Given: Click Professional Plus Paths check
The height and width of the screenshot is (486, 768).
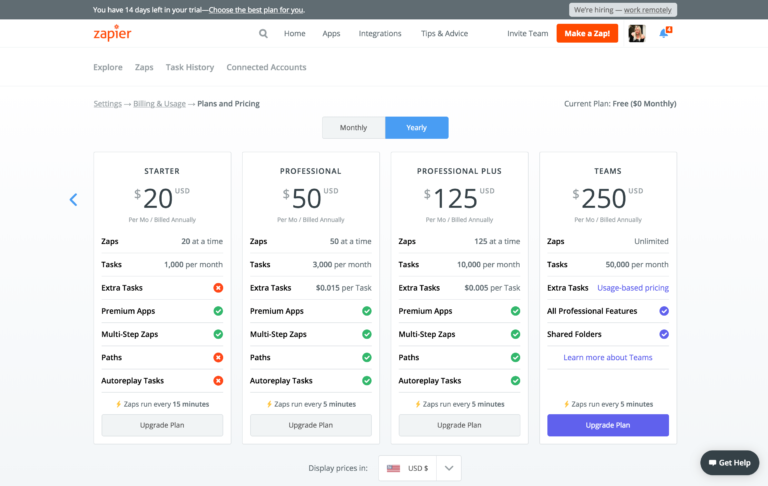Looking at the screenshot, I should click(515, 357).
